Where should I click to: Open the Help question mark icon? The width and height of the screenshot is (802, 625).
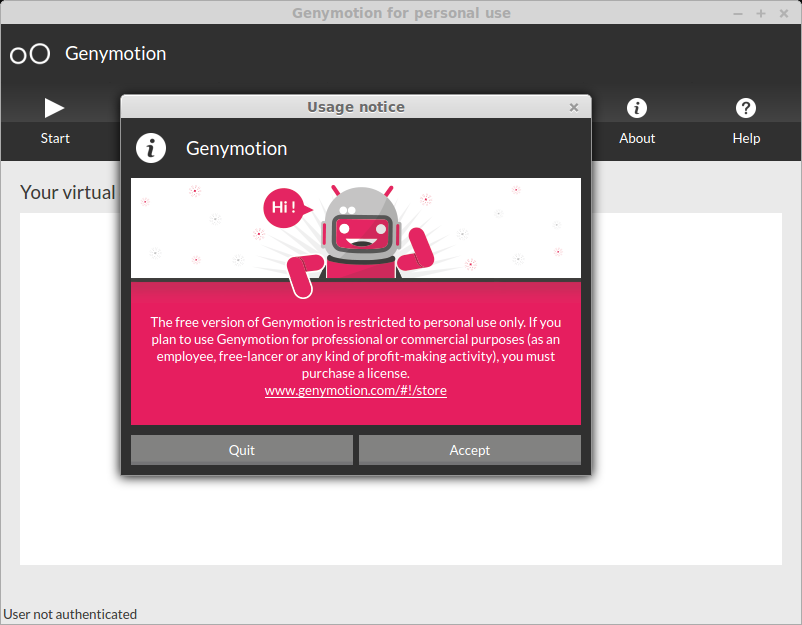(746, 108)
